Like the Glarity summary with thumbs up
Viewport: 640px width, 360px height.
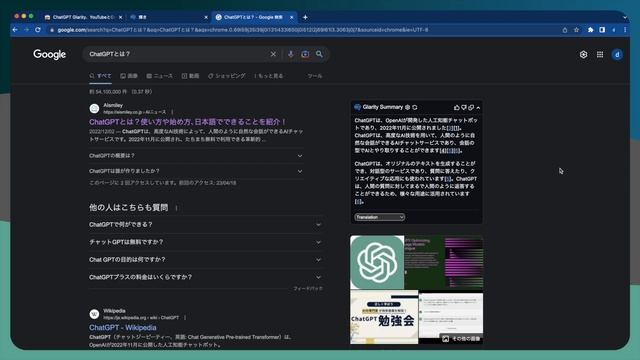[456, 107]
